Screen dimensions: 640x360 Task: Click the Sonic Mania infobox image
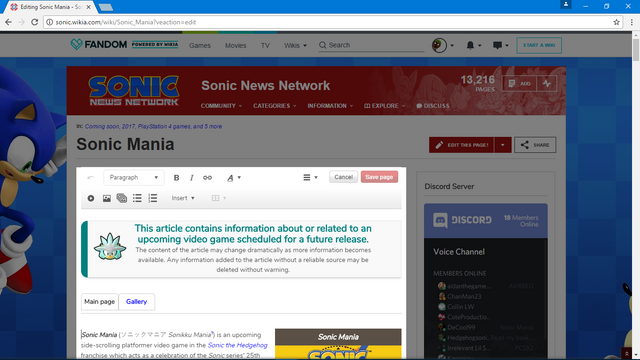[x=338, y=352]
